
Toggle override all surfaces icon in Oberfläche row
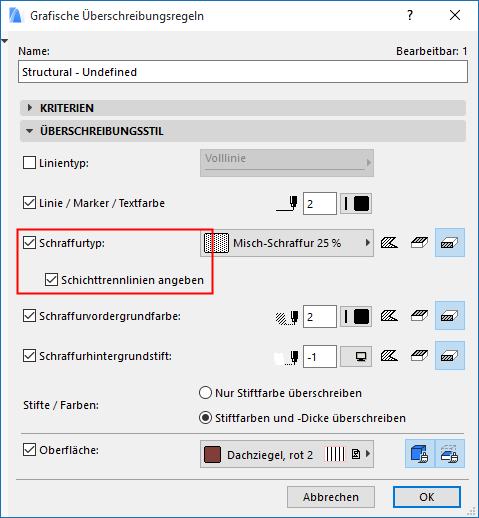[x=420, y=454]
